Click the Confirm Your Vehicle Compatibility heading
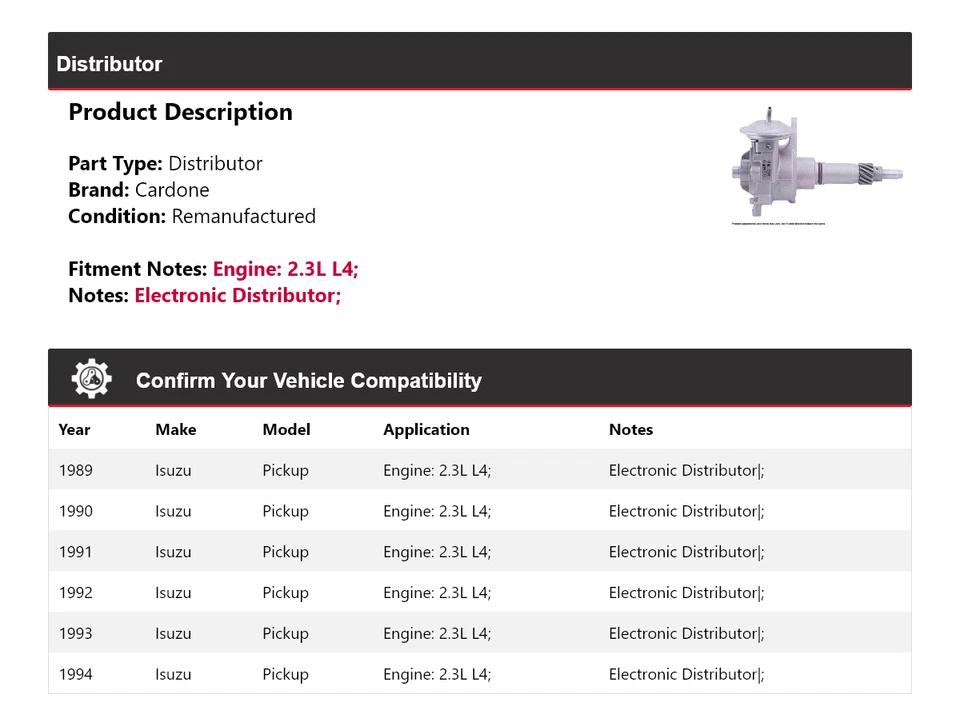This screenshot has height=726, width=960. [308, 381]
